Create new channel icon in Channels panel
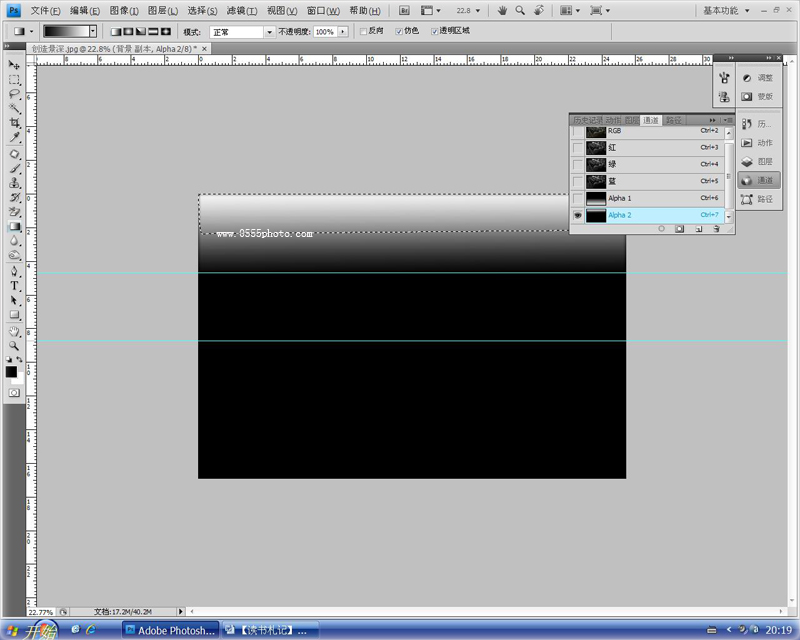800x640 pixels. point(698,229)
